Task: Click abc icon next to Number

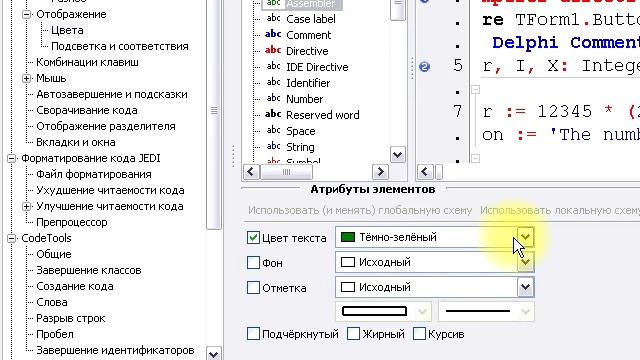Action: point(273,98)
